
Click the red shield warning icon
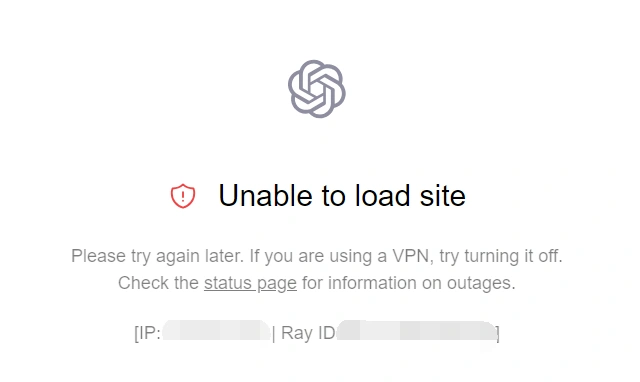(183, 196)
